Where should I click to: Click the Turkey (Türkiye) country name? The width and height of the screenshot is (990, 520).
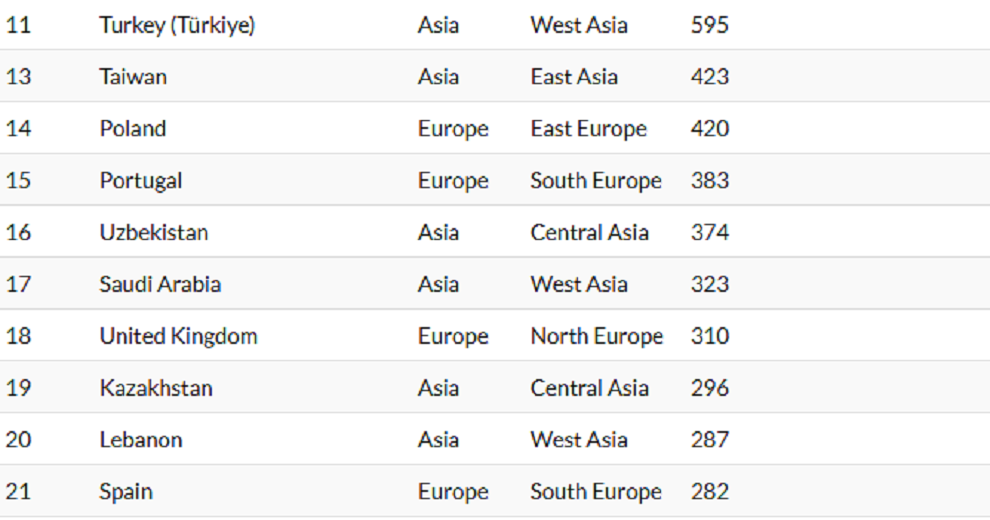click(177, 25)
